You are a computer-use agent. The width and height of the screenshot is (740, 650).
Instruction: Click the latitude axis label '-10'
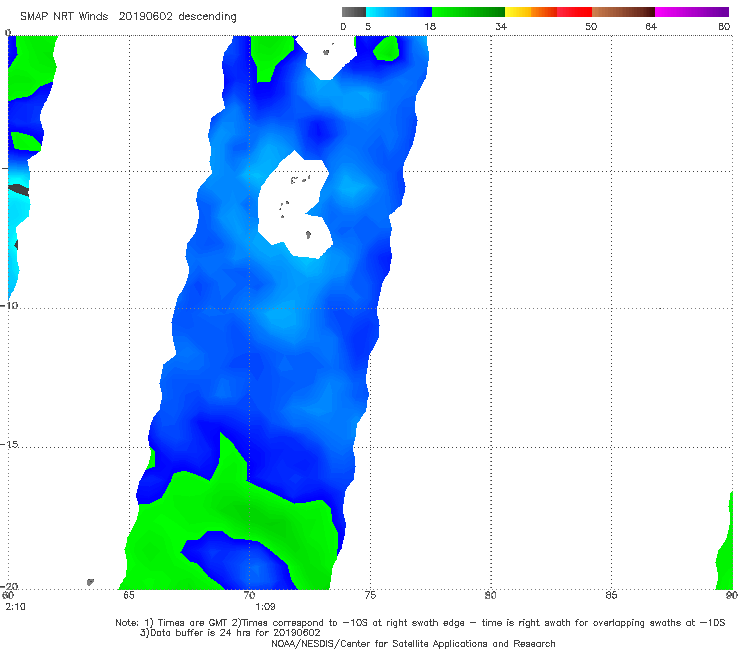(x=9, y=305)
